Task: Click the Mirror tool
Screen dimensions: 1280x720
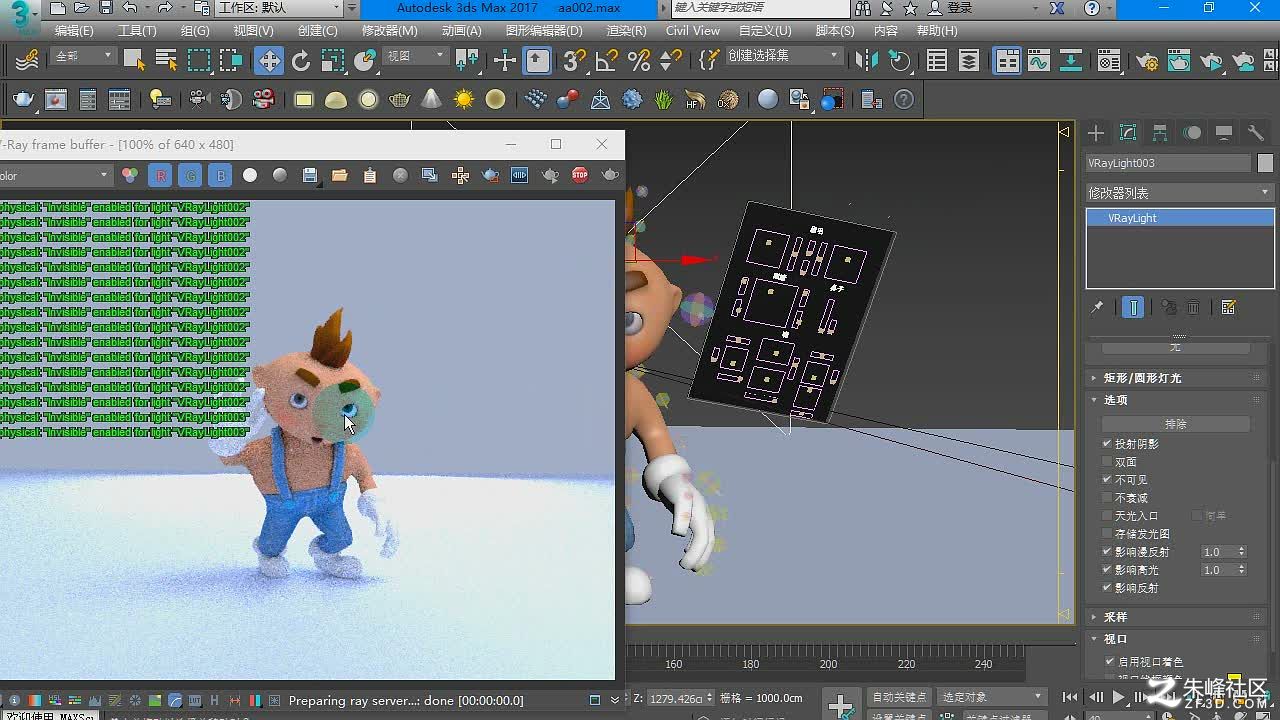Action: tap(867, 61)
